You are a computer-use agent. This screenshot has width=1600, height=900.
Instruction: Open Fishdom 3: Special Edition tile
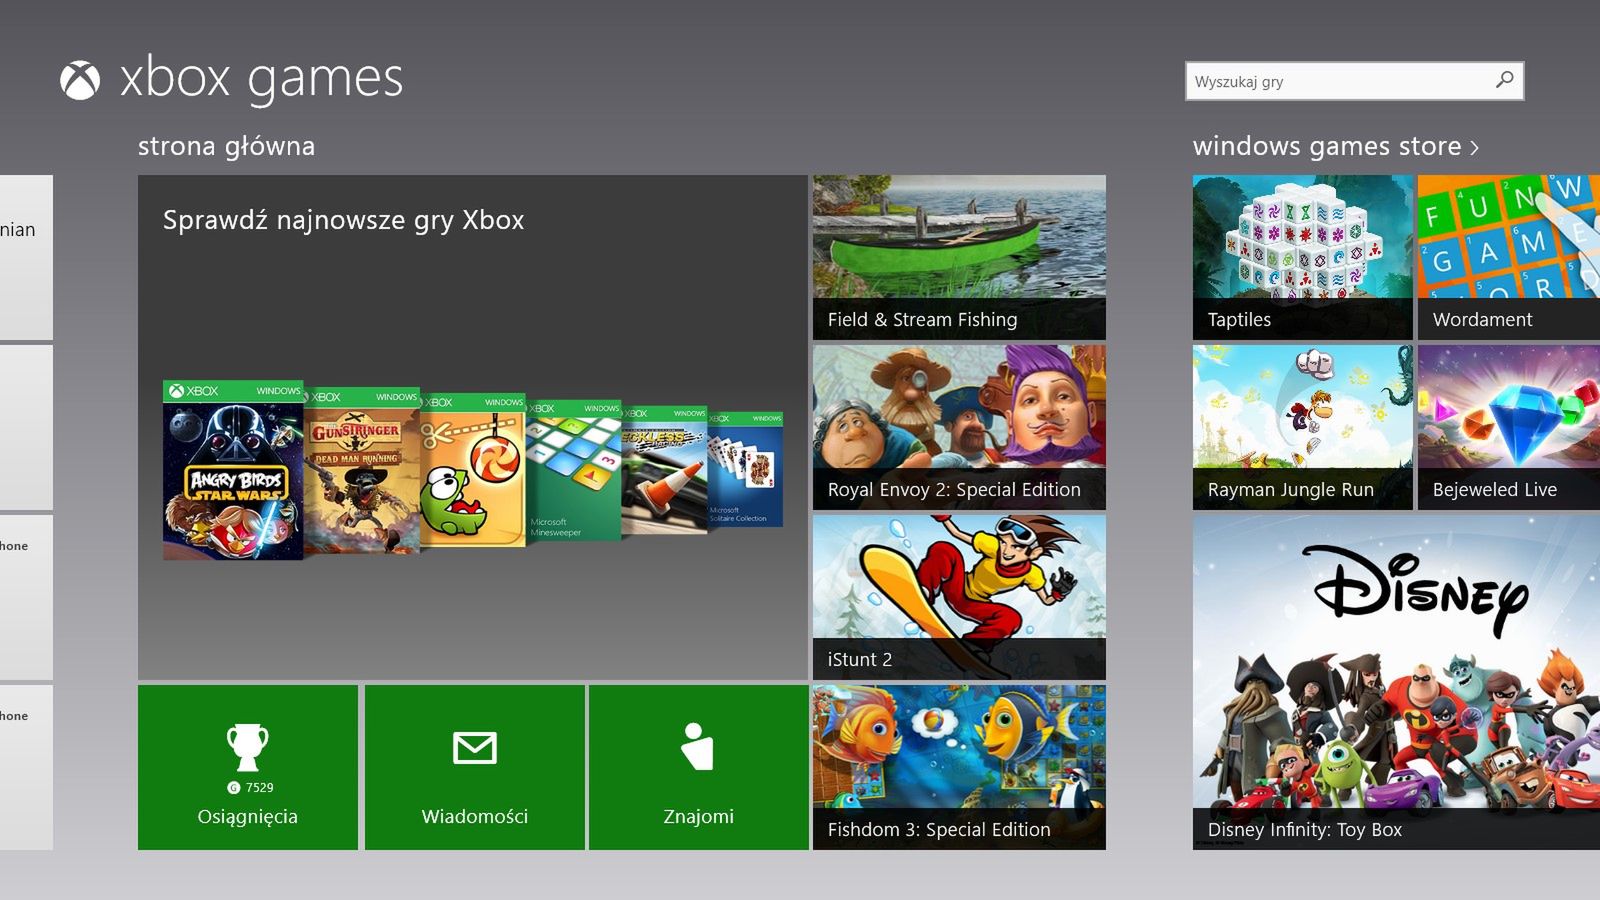pyautogui.click(x=959, y=767)
